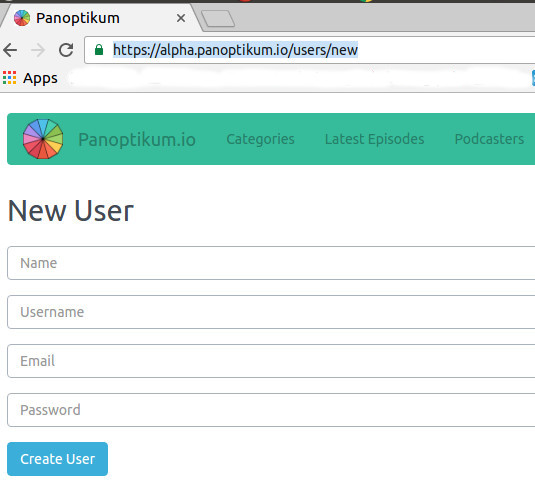
Task: Focus the Name input field
Action: 271,263
